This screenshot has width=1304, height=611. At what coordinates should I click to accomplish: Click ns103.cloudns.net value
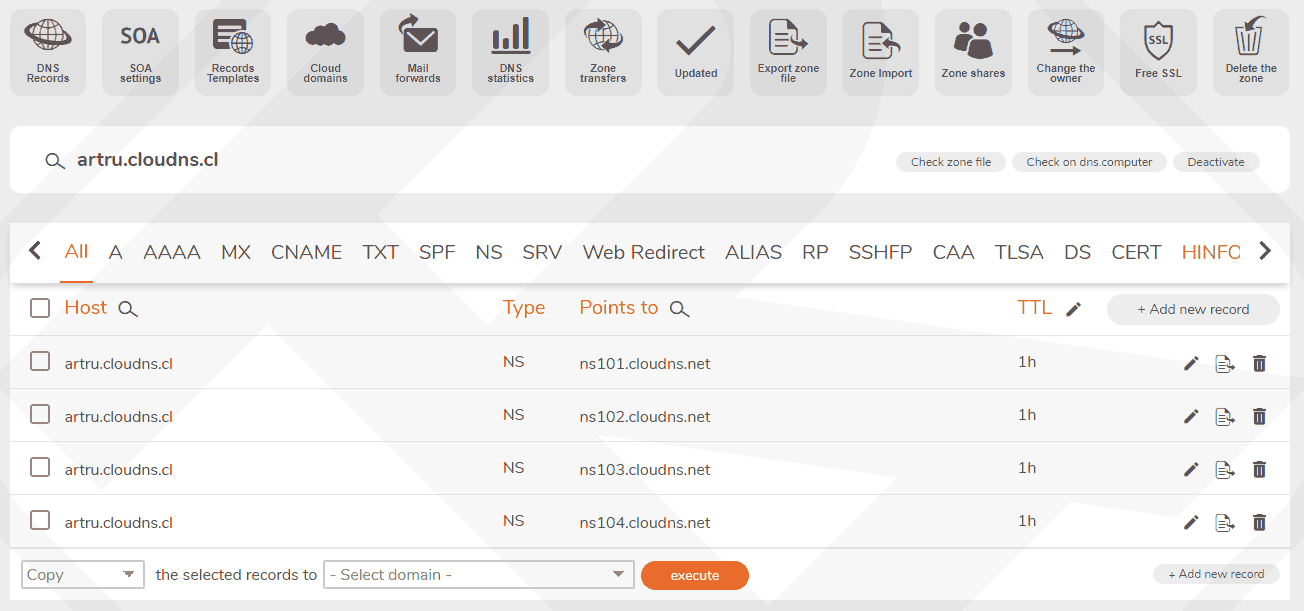[x=645, y=470]
